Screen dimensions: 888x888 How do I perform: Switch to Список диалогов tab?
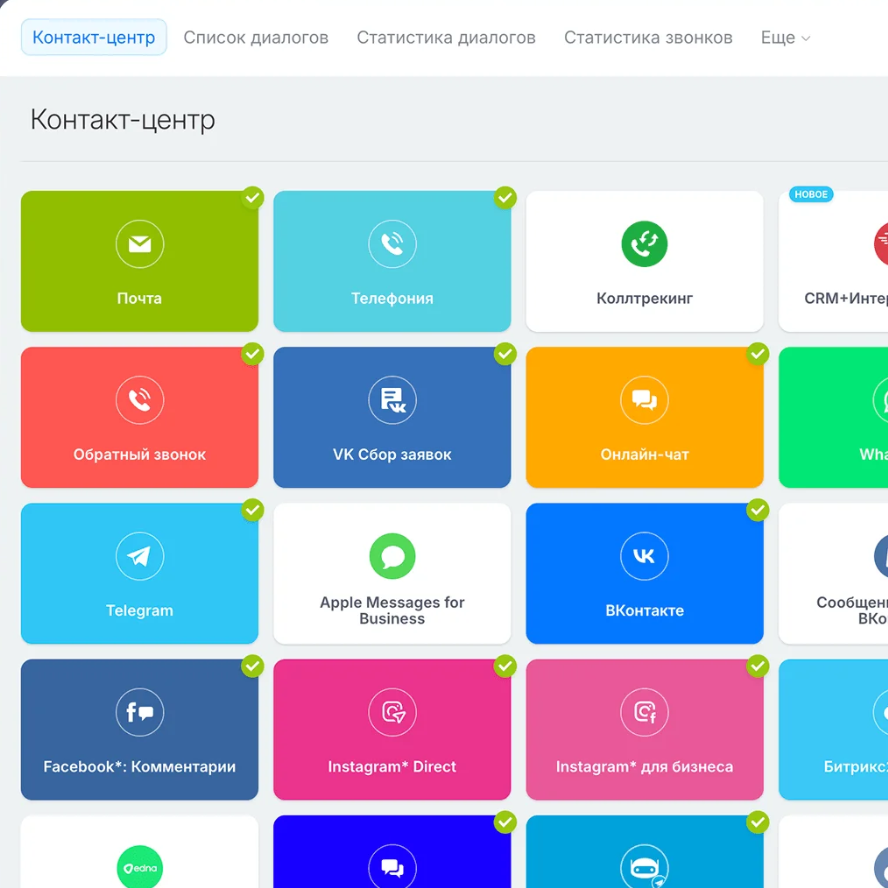[256, 37]
